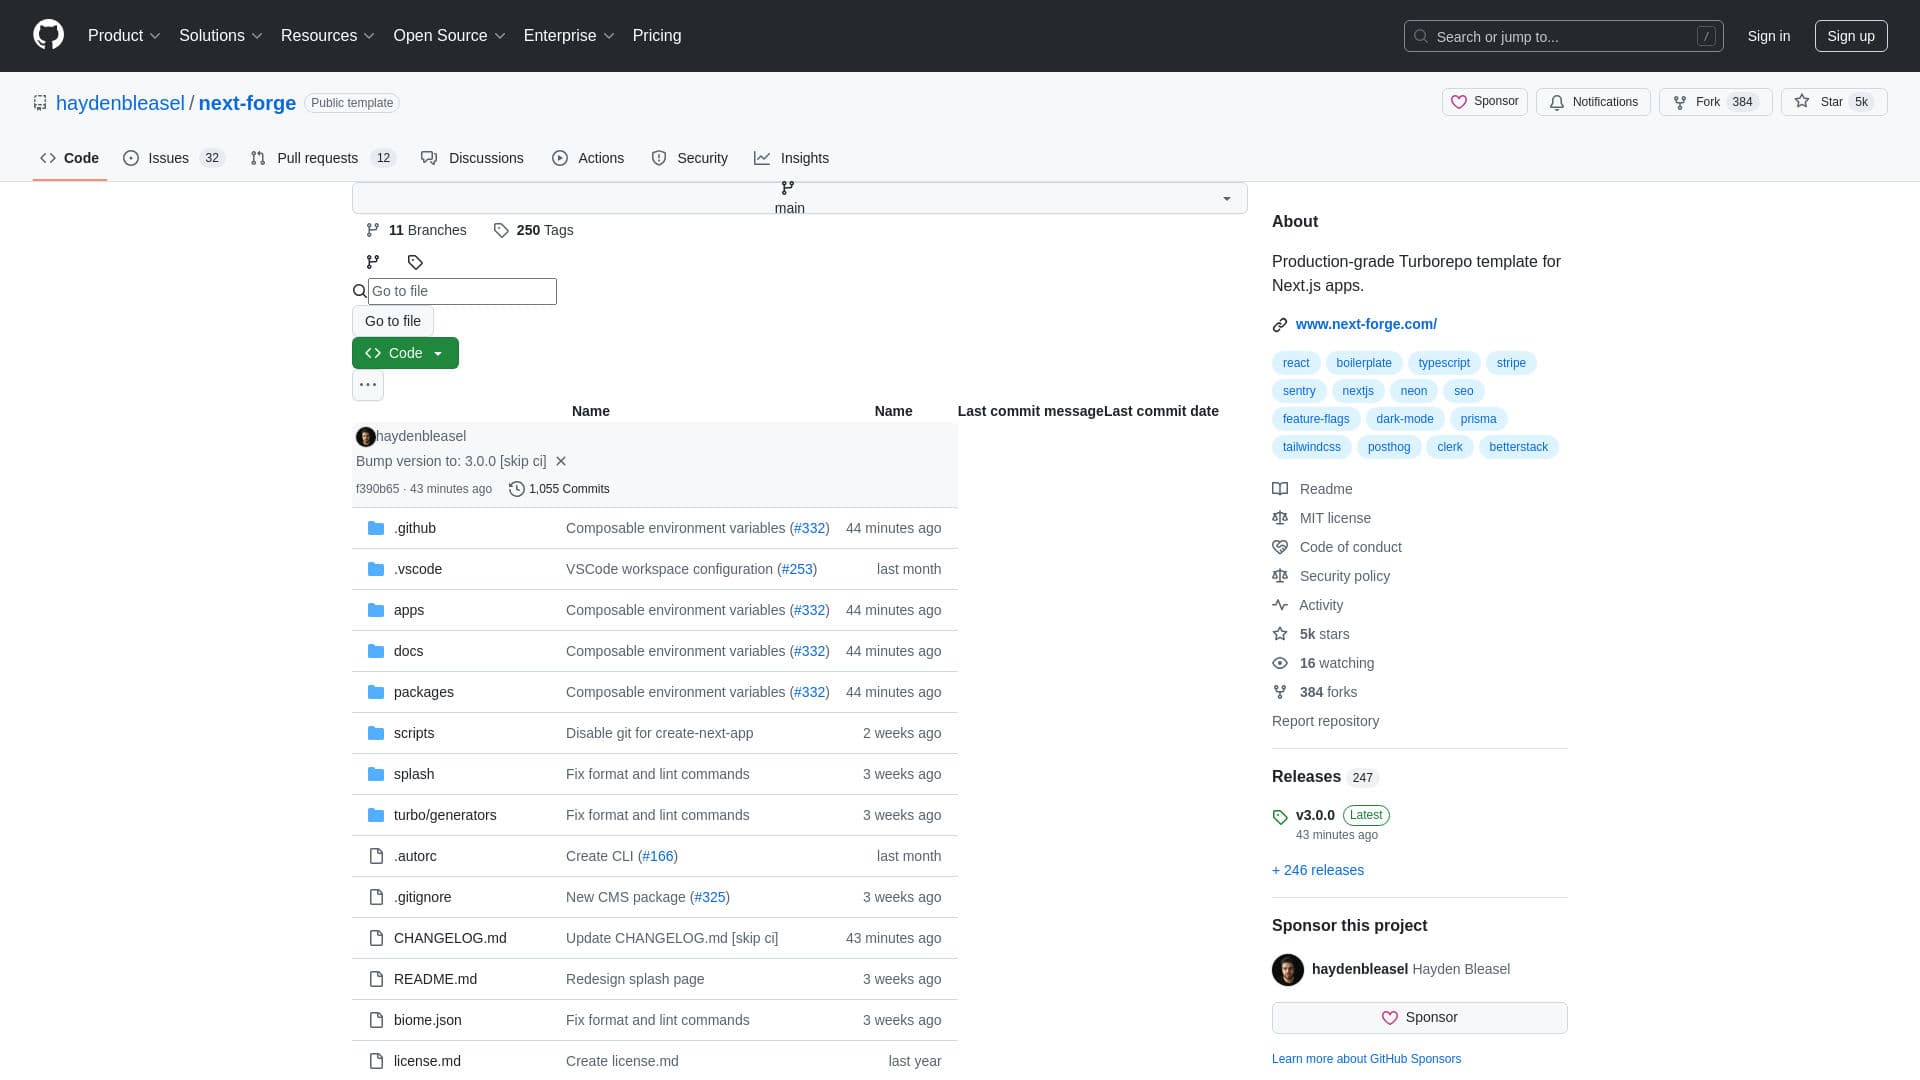
Task: Click the Go to file button
Action: click(x=393, y=321)
